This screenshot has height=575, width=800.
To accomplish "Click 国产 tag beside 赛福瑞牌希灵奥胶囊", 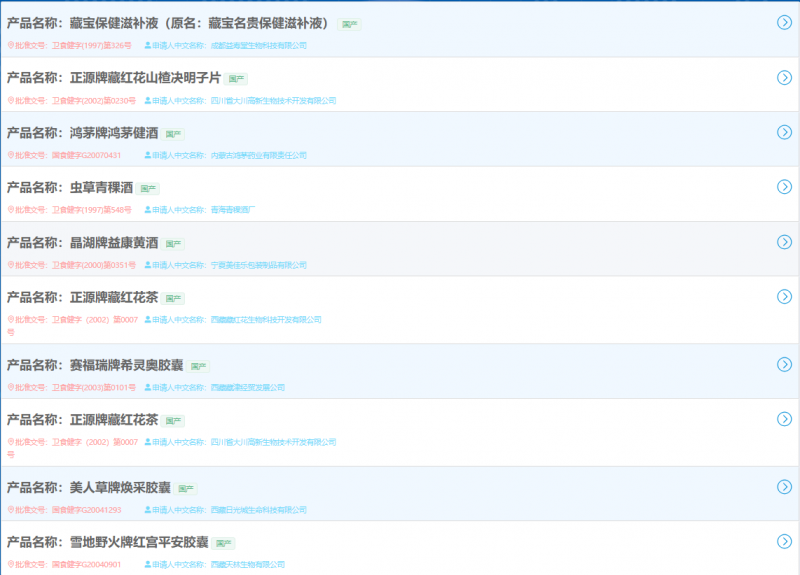I will [x=198, y=366].
